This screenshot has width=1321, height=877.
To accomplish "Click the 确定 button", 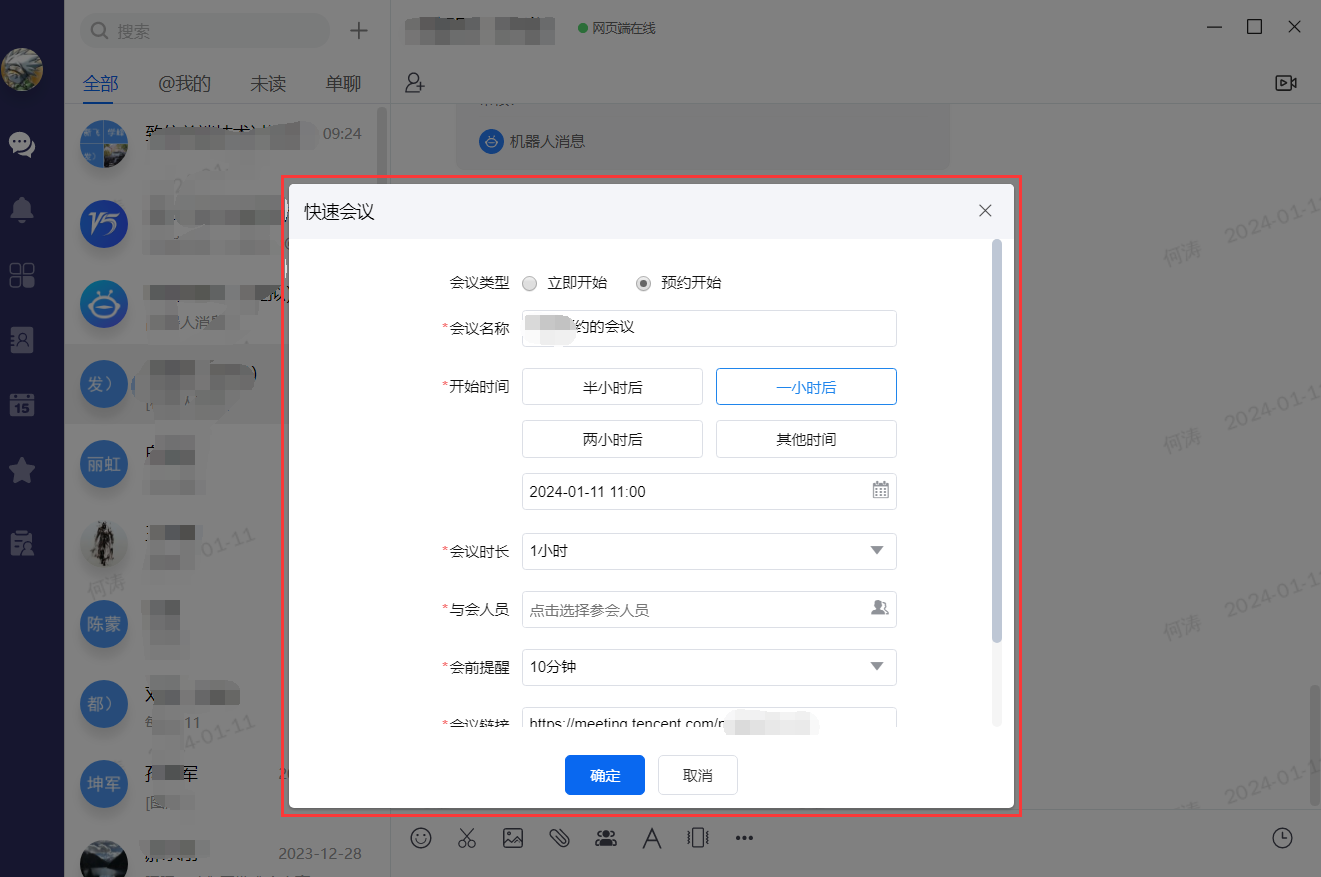I will coord(604,775).
